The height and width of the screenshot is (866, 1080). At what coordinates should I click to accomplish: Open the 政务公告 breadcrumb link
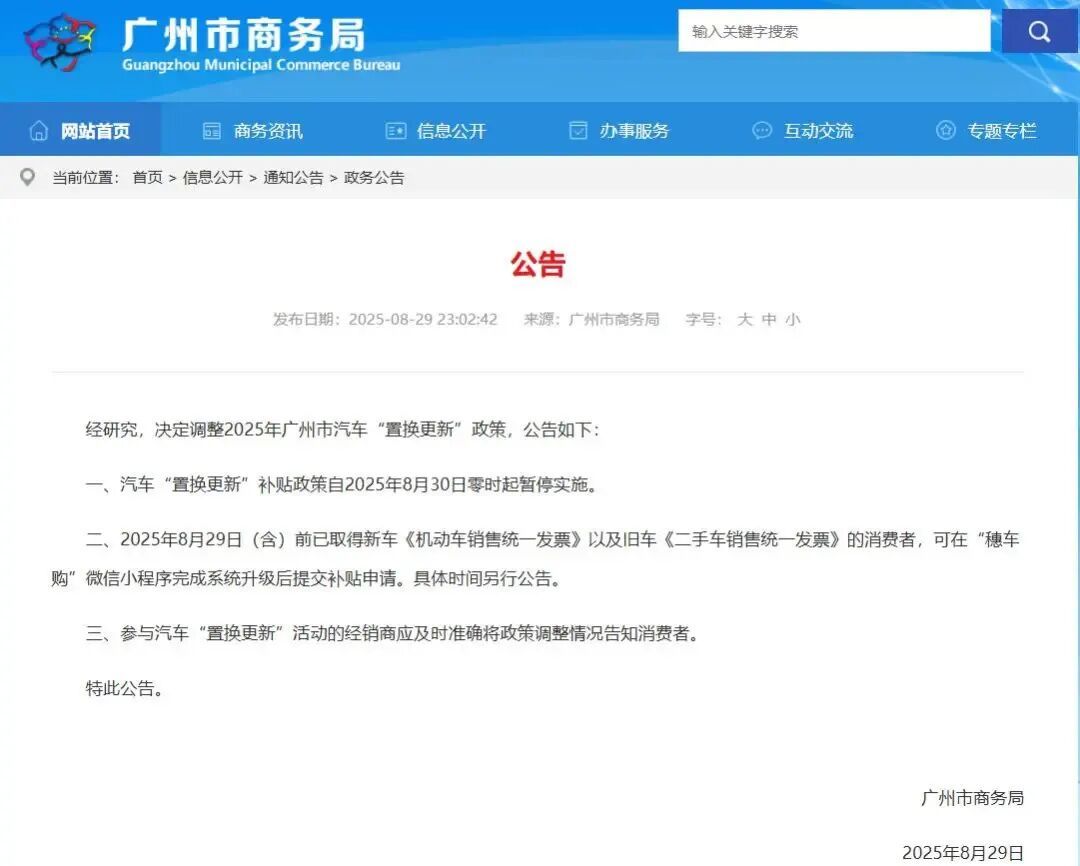[373, 177]
